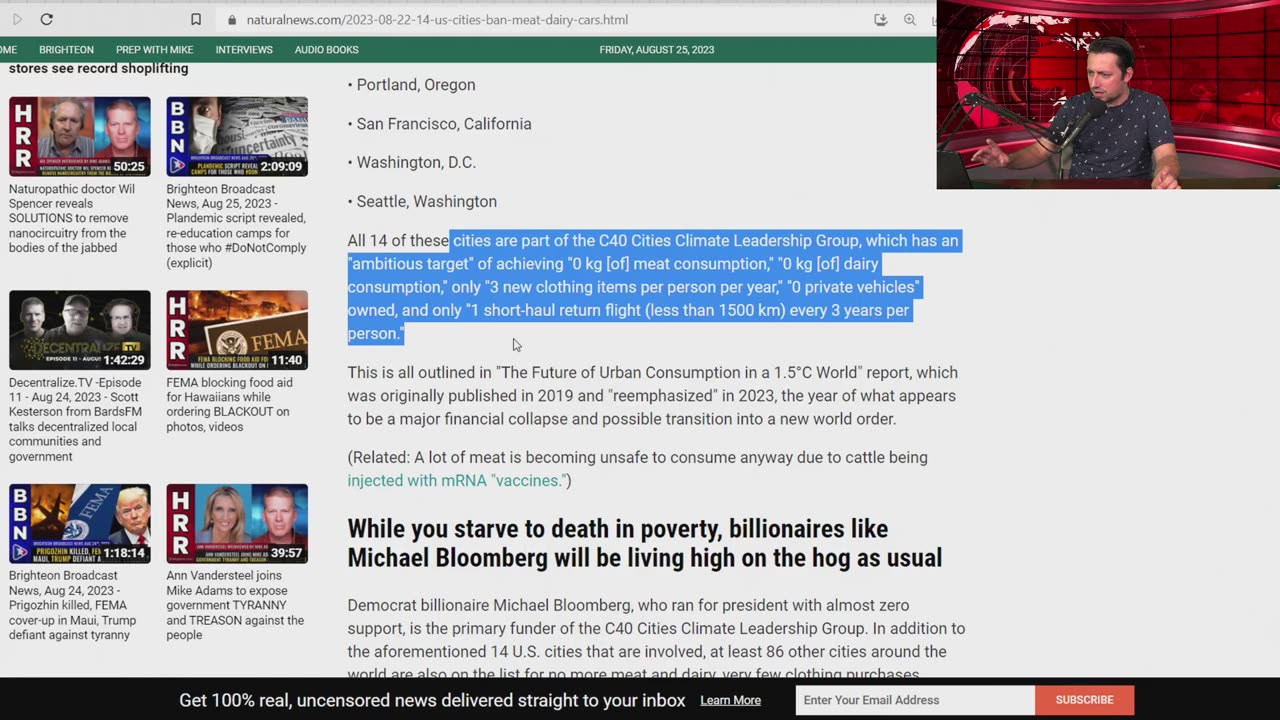Open Naturopathic doctor Wil Spencer video thumbnail
Image resolution: width=1280 pixels, height=720 pixels.
coord(80,137)
